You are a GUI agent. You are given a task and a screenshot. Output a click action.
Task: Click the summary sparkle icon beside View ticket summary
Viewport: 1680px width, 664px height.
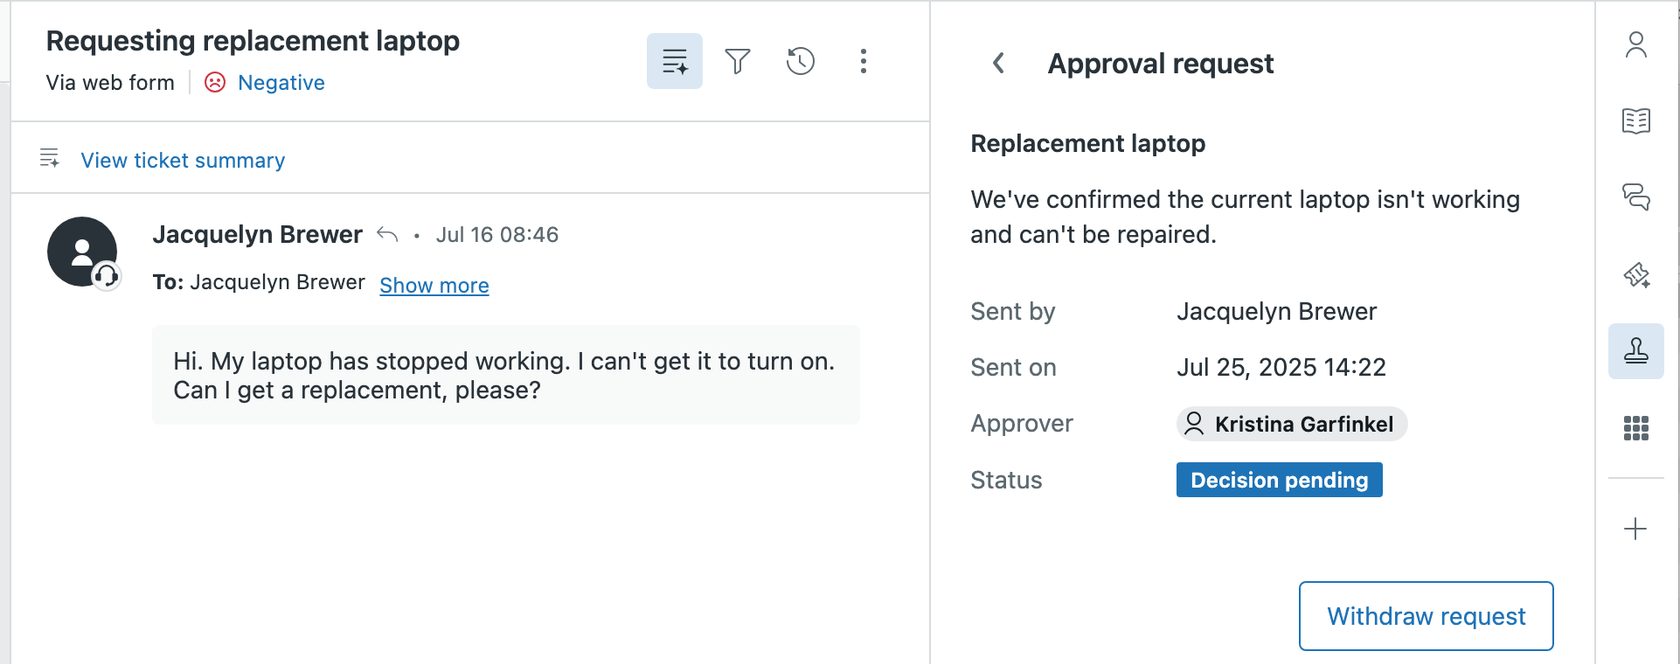[x=49, y=157]
